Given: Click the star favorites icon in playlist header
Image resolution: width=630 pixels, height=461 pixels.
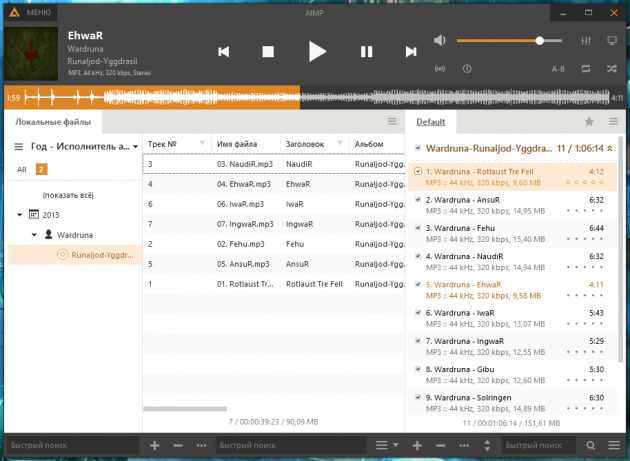Looking at the screenshot, I should coord(589,121).
